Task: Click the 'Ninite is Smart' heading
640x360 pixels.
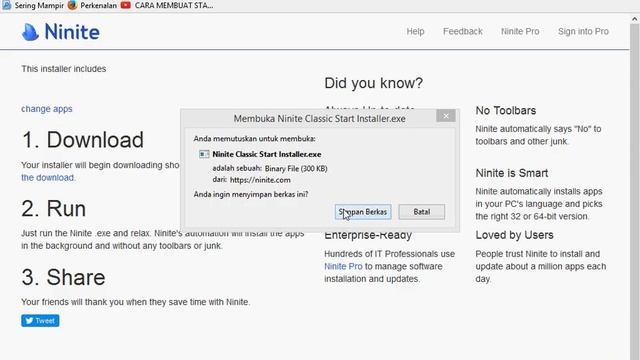Action: [511, 173]
